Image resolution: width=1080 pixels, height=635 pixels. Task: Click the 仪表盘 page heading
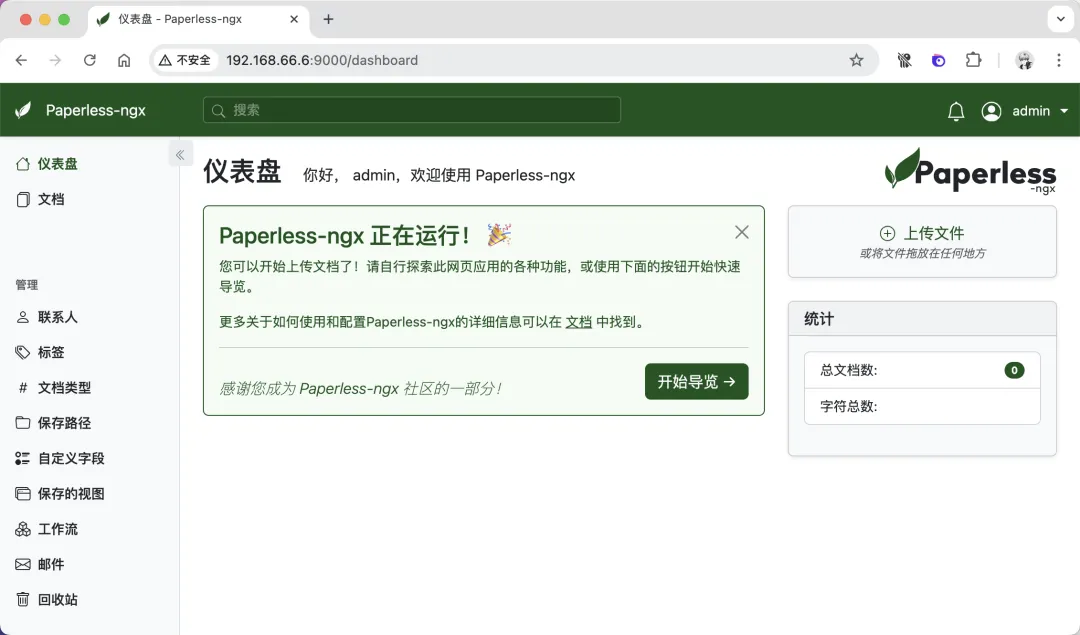click(x=242, y=171)
